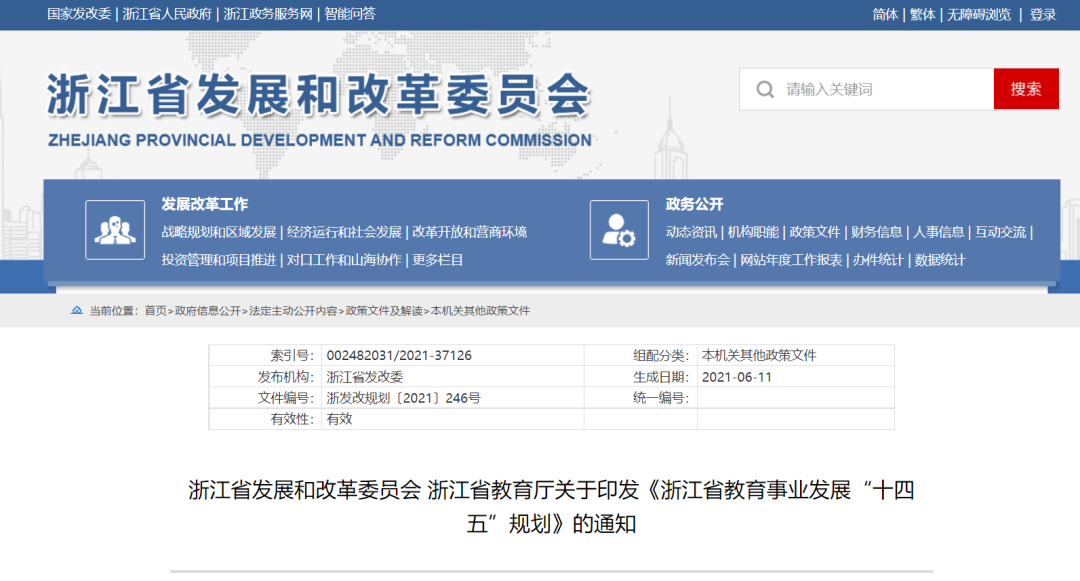Screen dimensions: 1080x581
Task: Go to 法定主动公开内容 in breadcrumb
Action: 293,310
